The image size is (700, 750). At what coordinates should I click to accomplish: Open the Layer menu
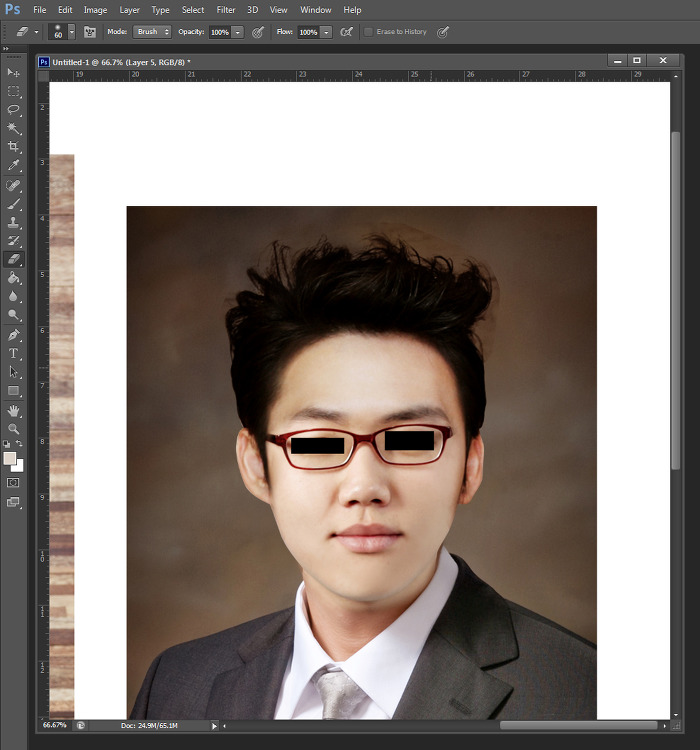coord(129,10)
